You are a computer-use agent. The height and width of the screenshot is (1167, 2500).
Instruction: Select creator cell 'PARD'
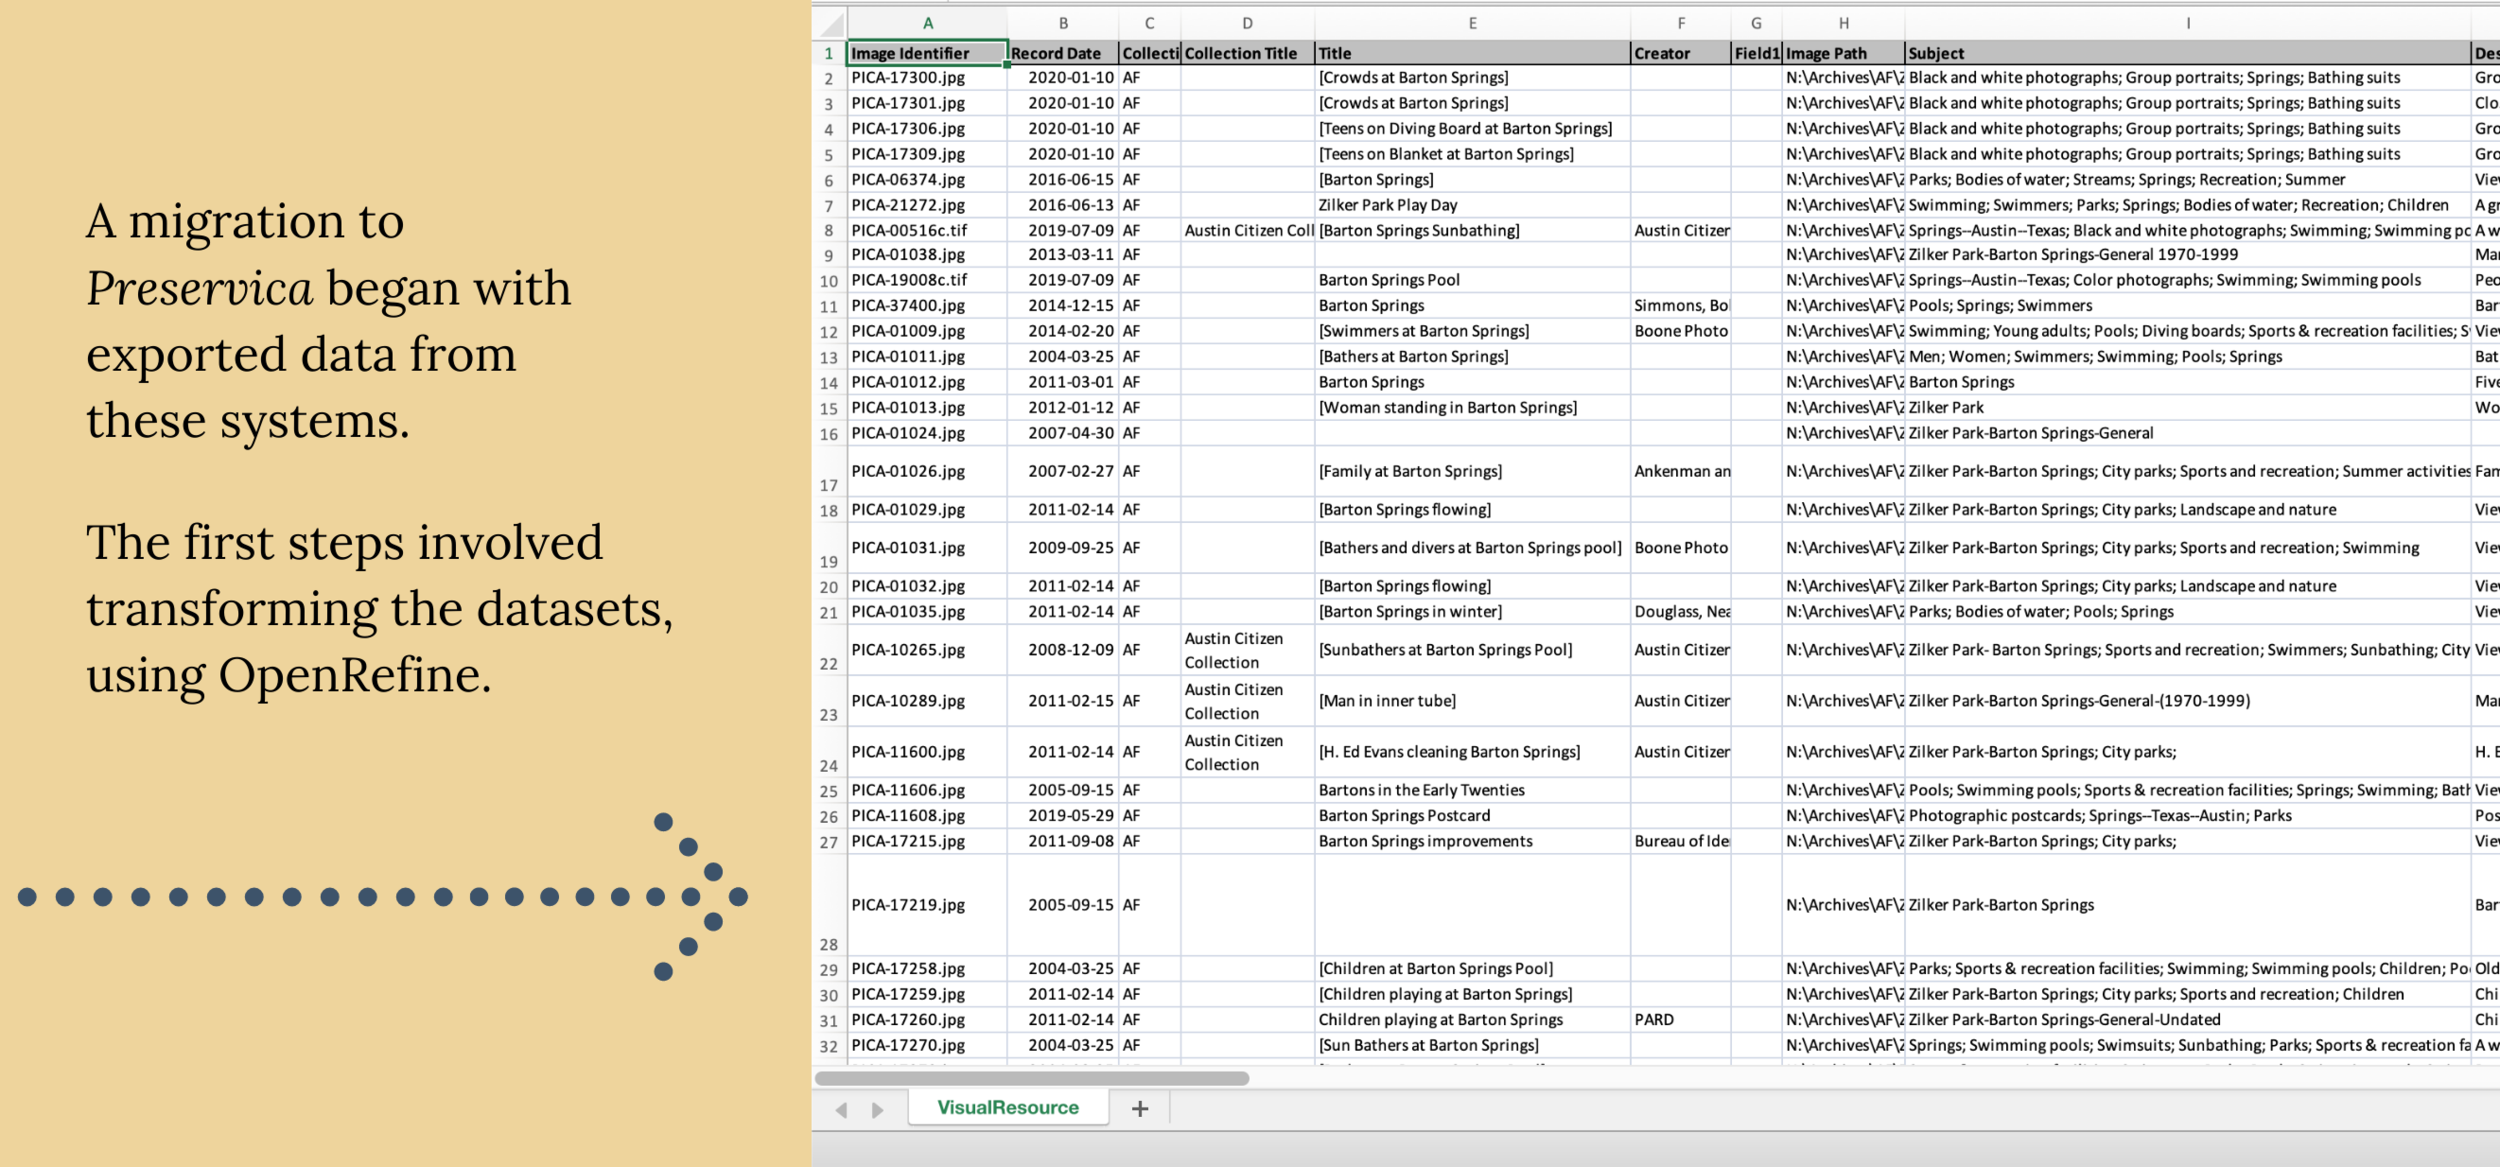pyautogui.click(x=1680, y=1020)
